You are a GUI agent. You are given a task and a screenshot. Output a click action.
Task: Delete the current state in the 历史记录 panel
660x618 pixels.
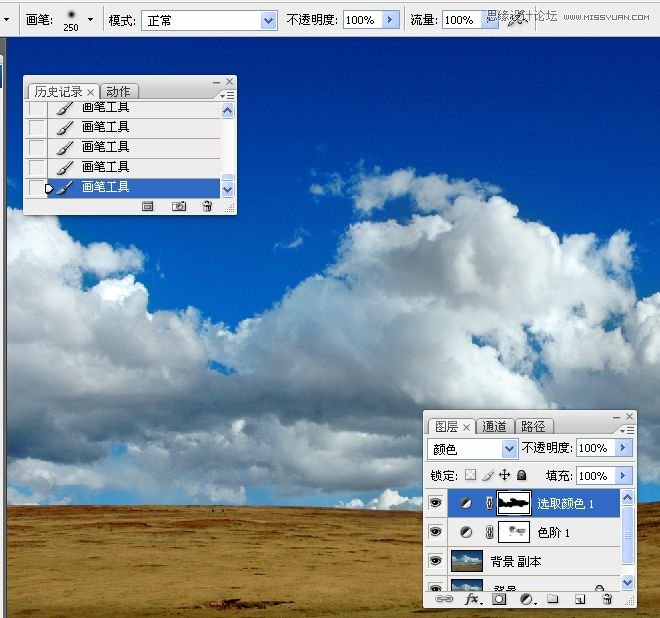point(207,206)
